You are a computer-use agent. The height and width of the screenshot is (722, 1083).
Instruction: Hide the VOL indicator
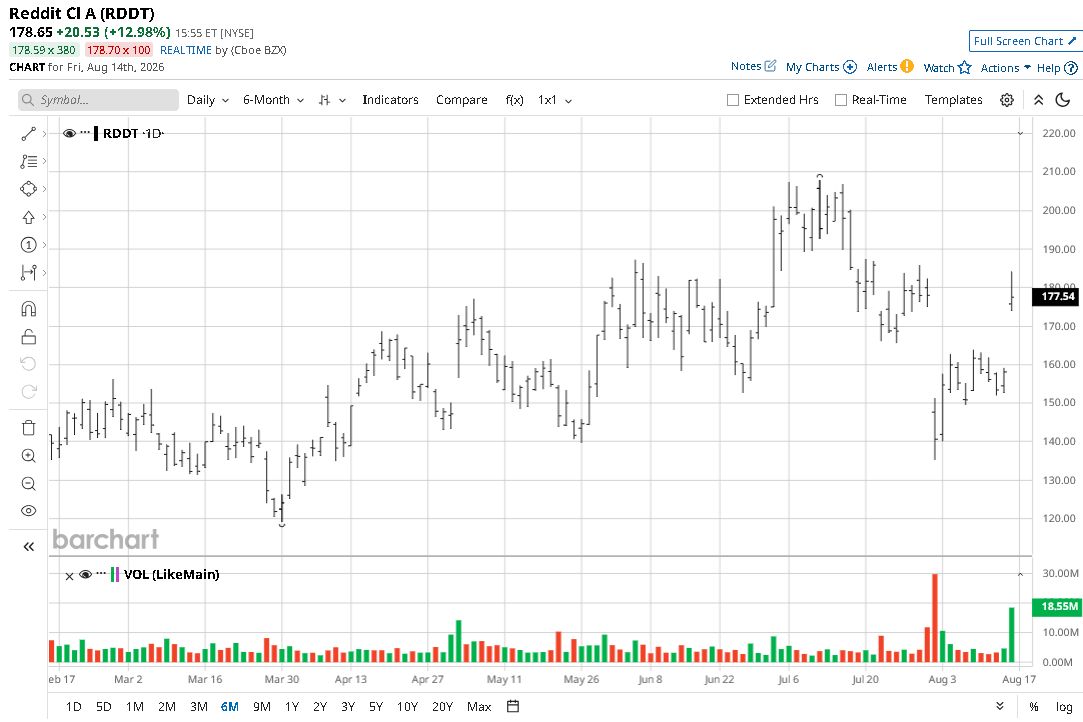pos(86,574)
